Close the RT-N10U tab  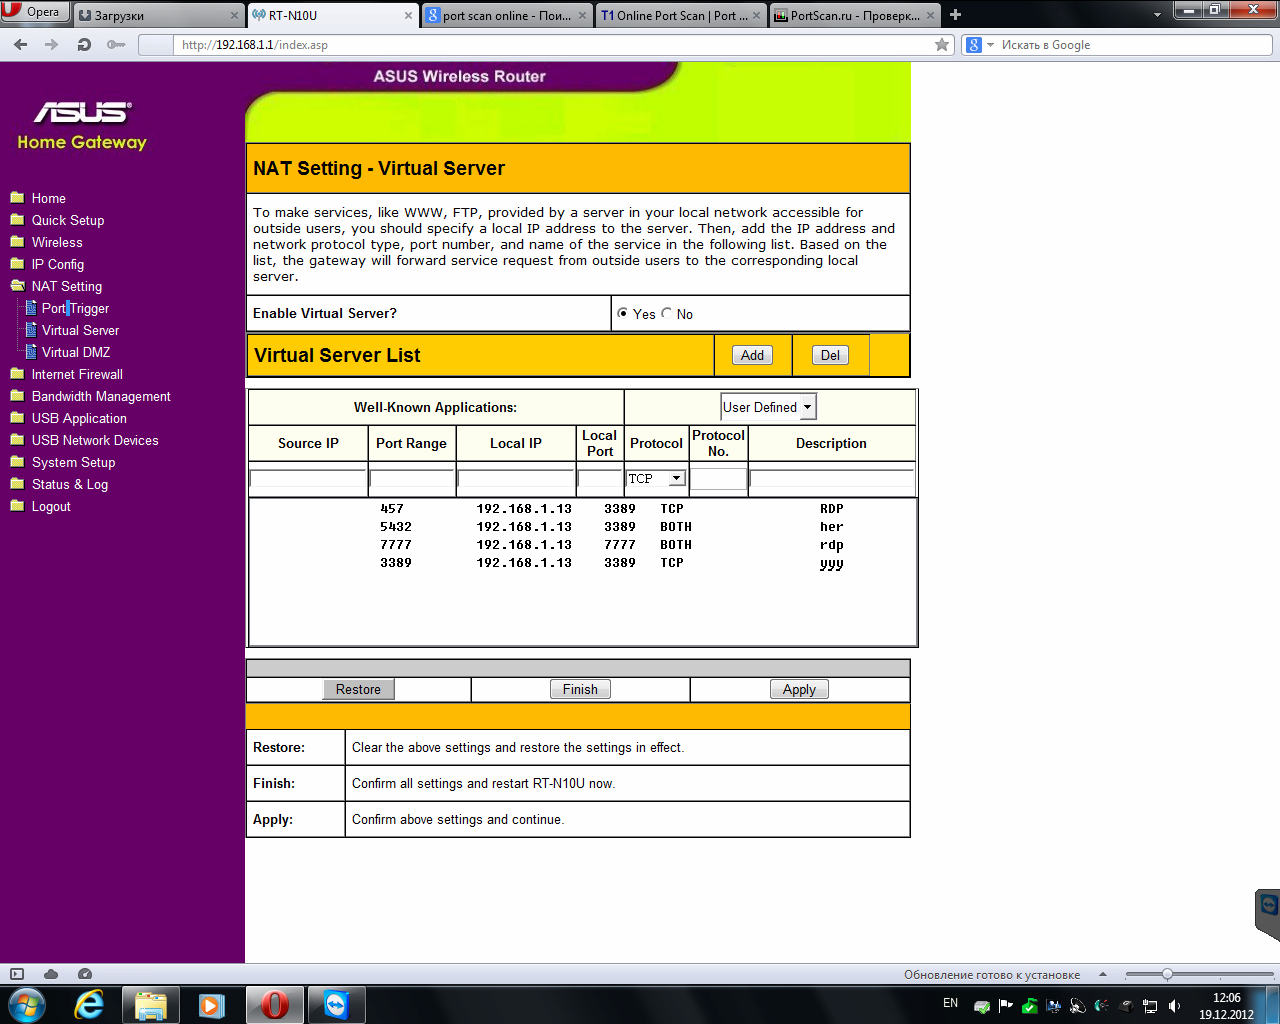tap(408, 15)
